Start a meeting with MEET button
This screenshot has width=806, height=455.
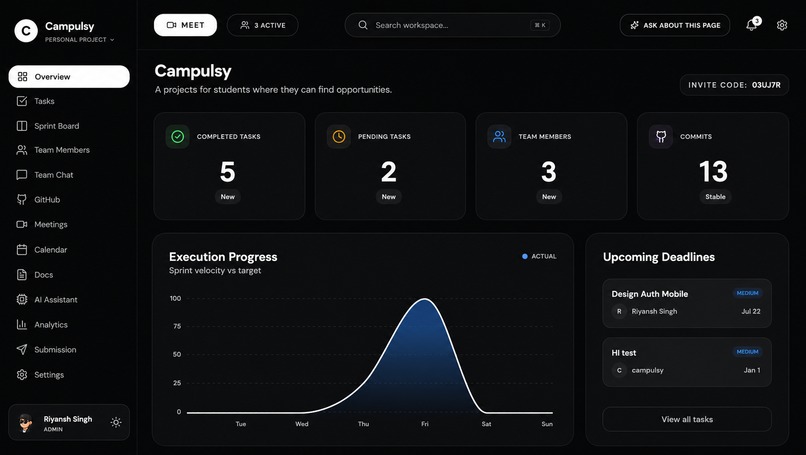pos(185,25)
